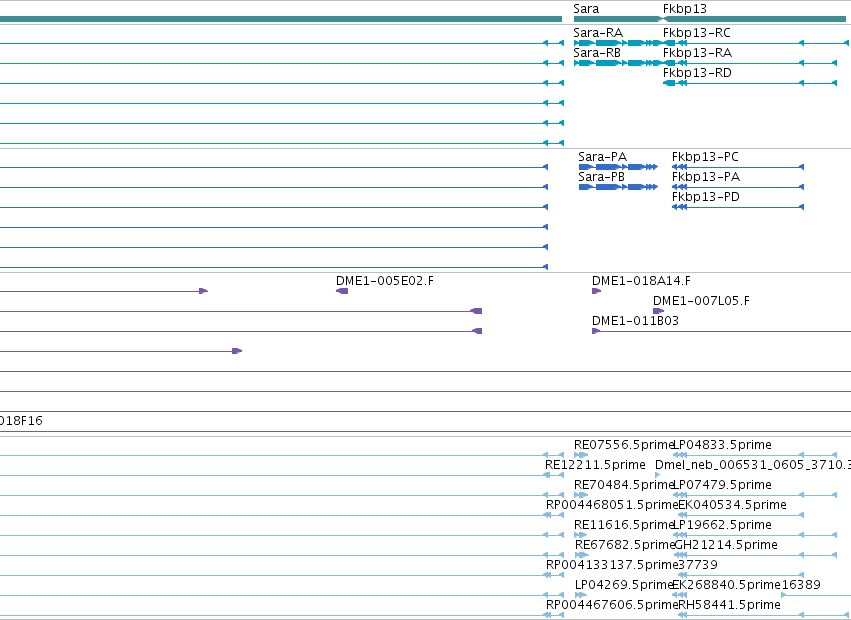Select the RE70484.5prime EST label
The width and height of the screenshot is (851, 620).
click(624, 485)
